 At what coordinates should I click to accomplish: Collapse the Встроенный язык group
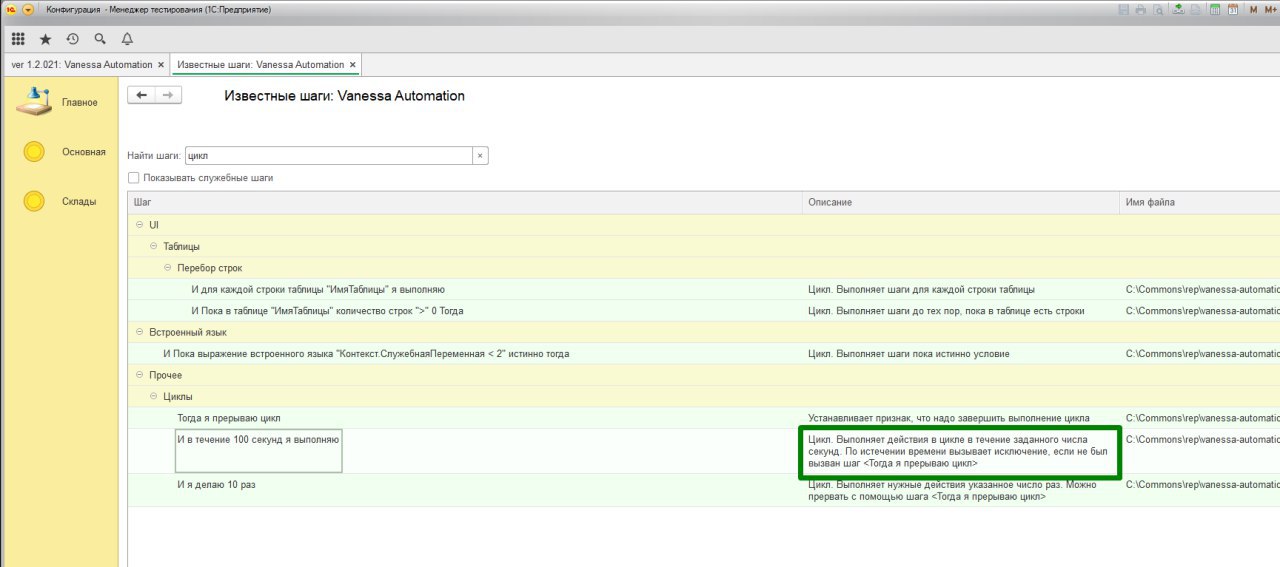pos(139,332)
